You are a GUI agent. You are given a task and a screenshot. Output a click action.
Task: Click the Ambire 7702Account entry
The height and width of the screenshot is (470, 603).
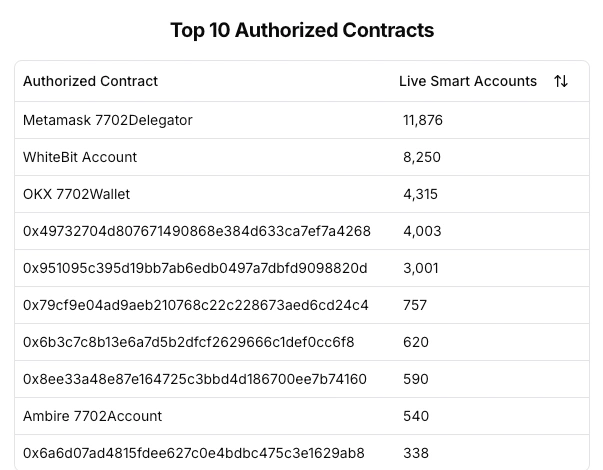pos(92,416)
